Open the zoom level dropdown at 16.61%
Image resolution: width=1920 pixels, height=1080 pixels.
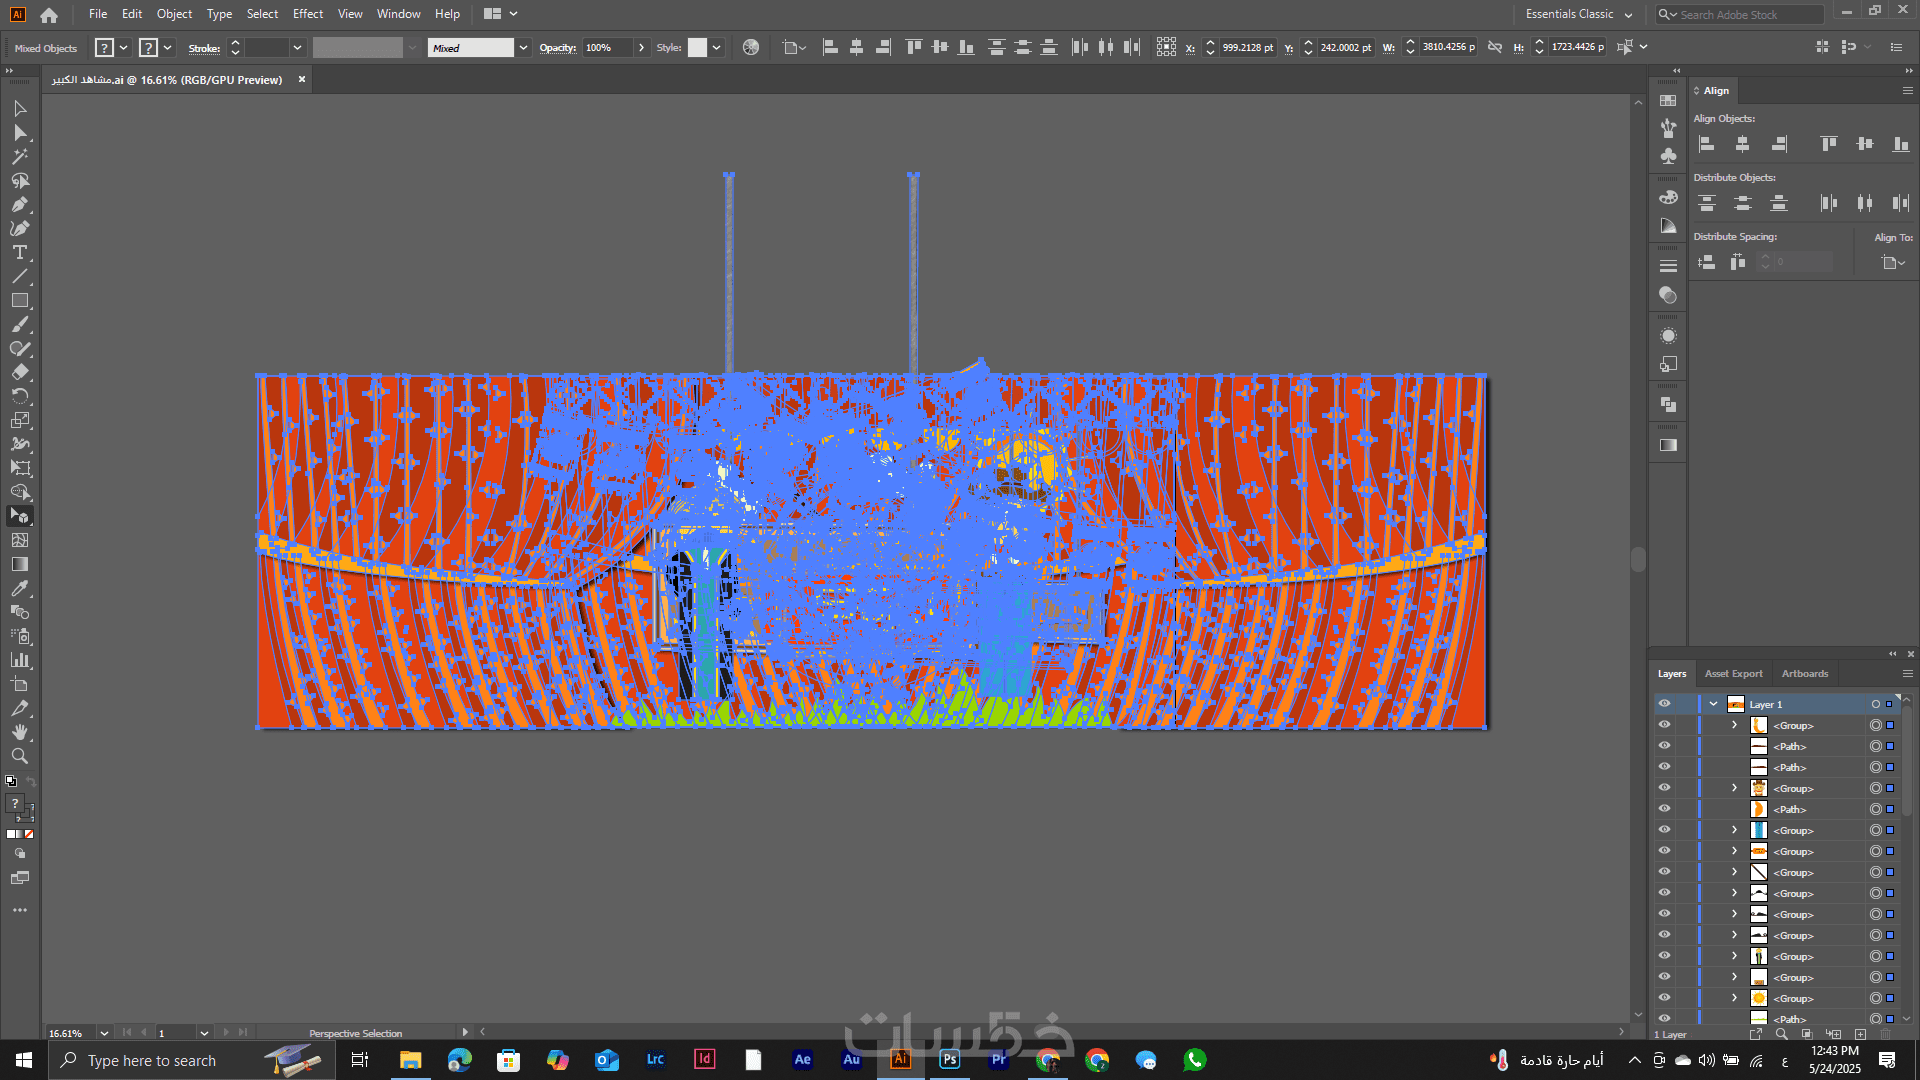click(104, 1033)
